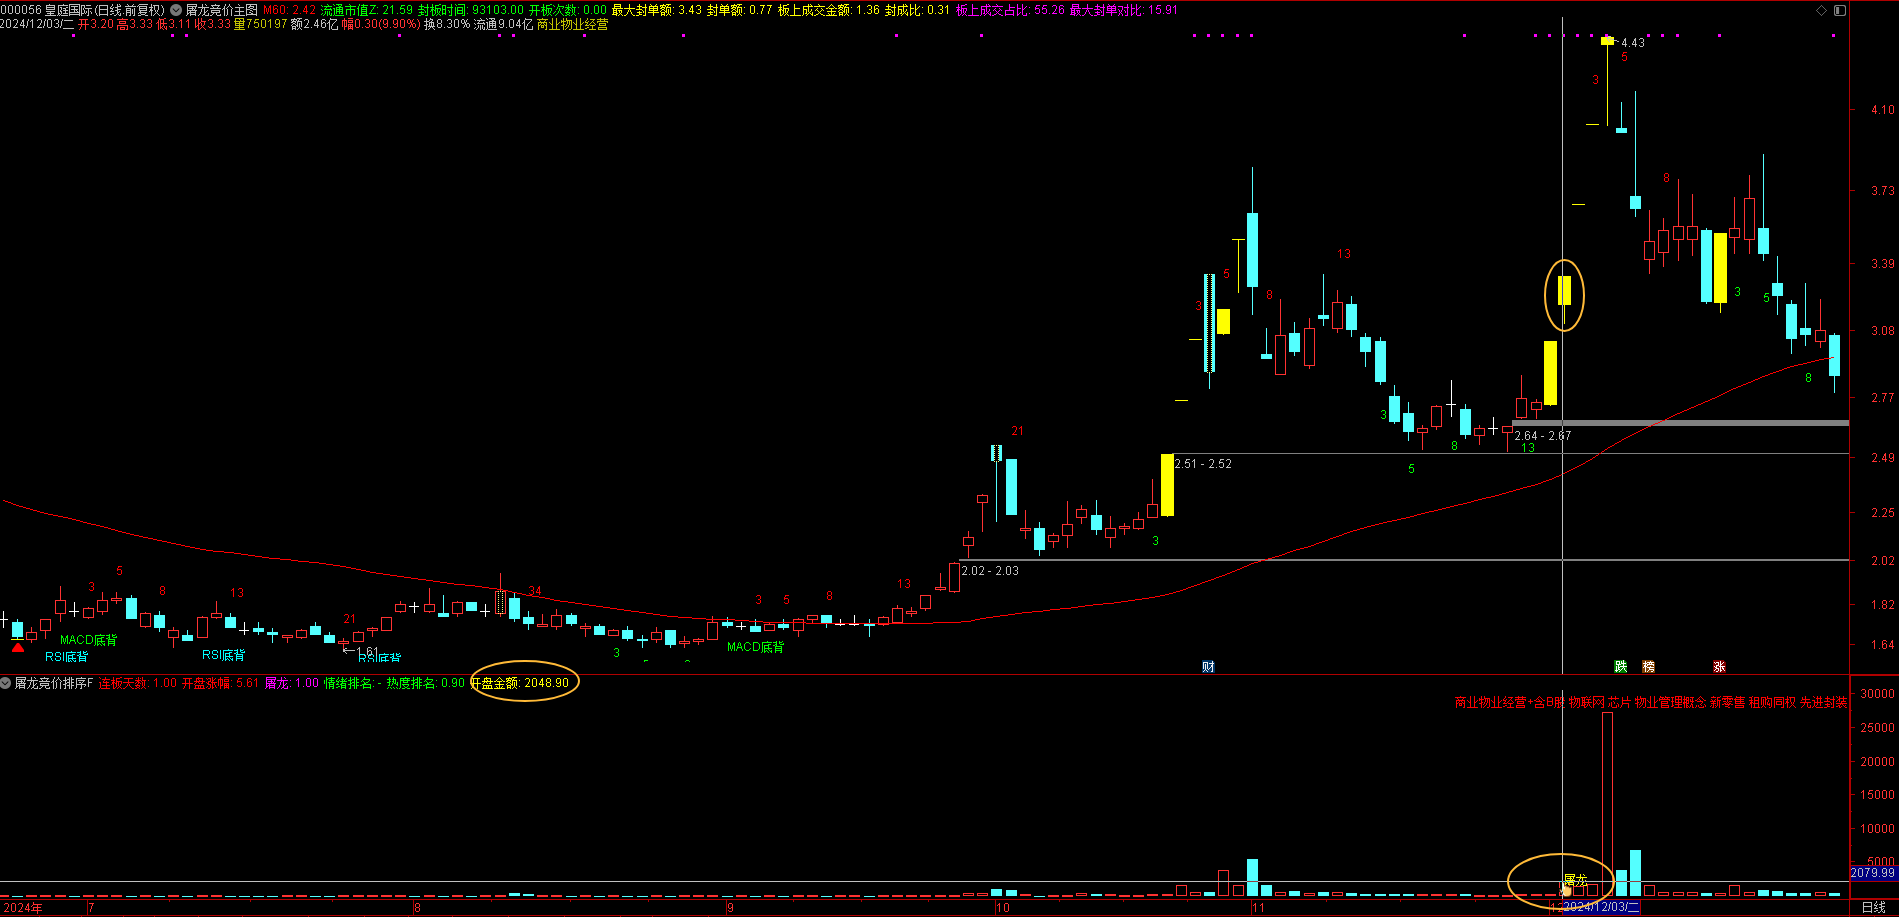Click the 财 marker icon below the chart
Image resolution: width=1899 pixels, height=917 pixels.
click(1208, 667)
